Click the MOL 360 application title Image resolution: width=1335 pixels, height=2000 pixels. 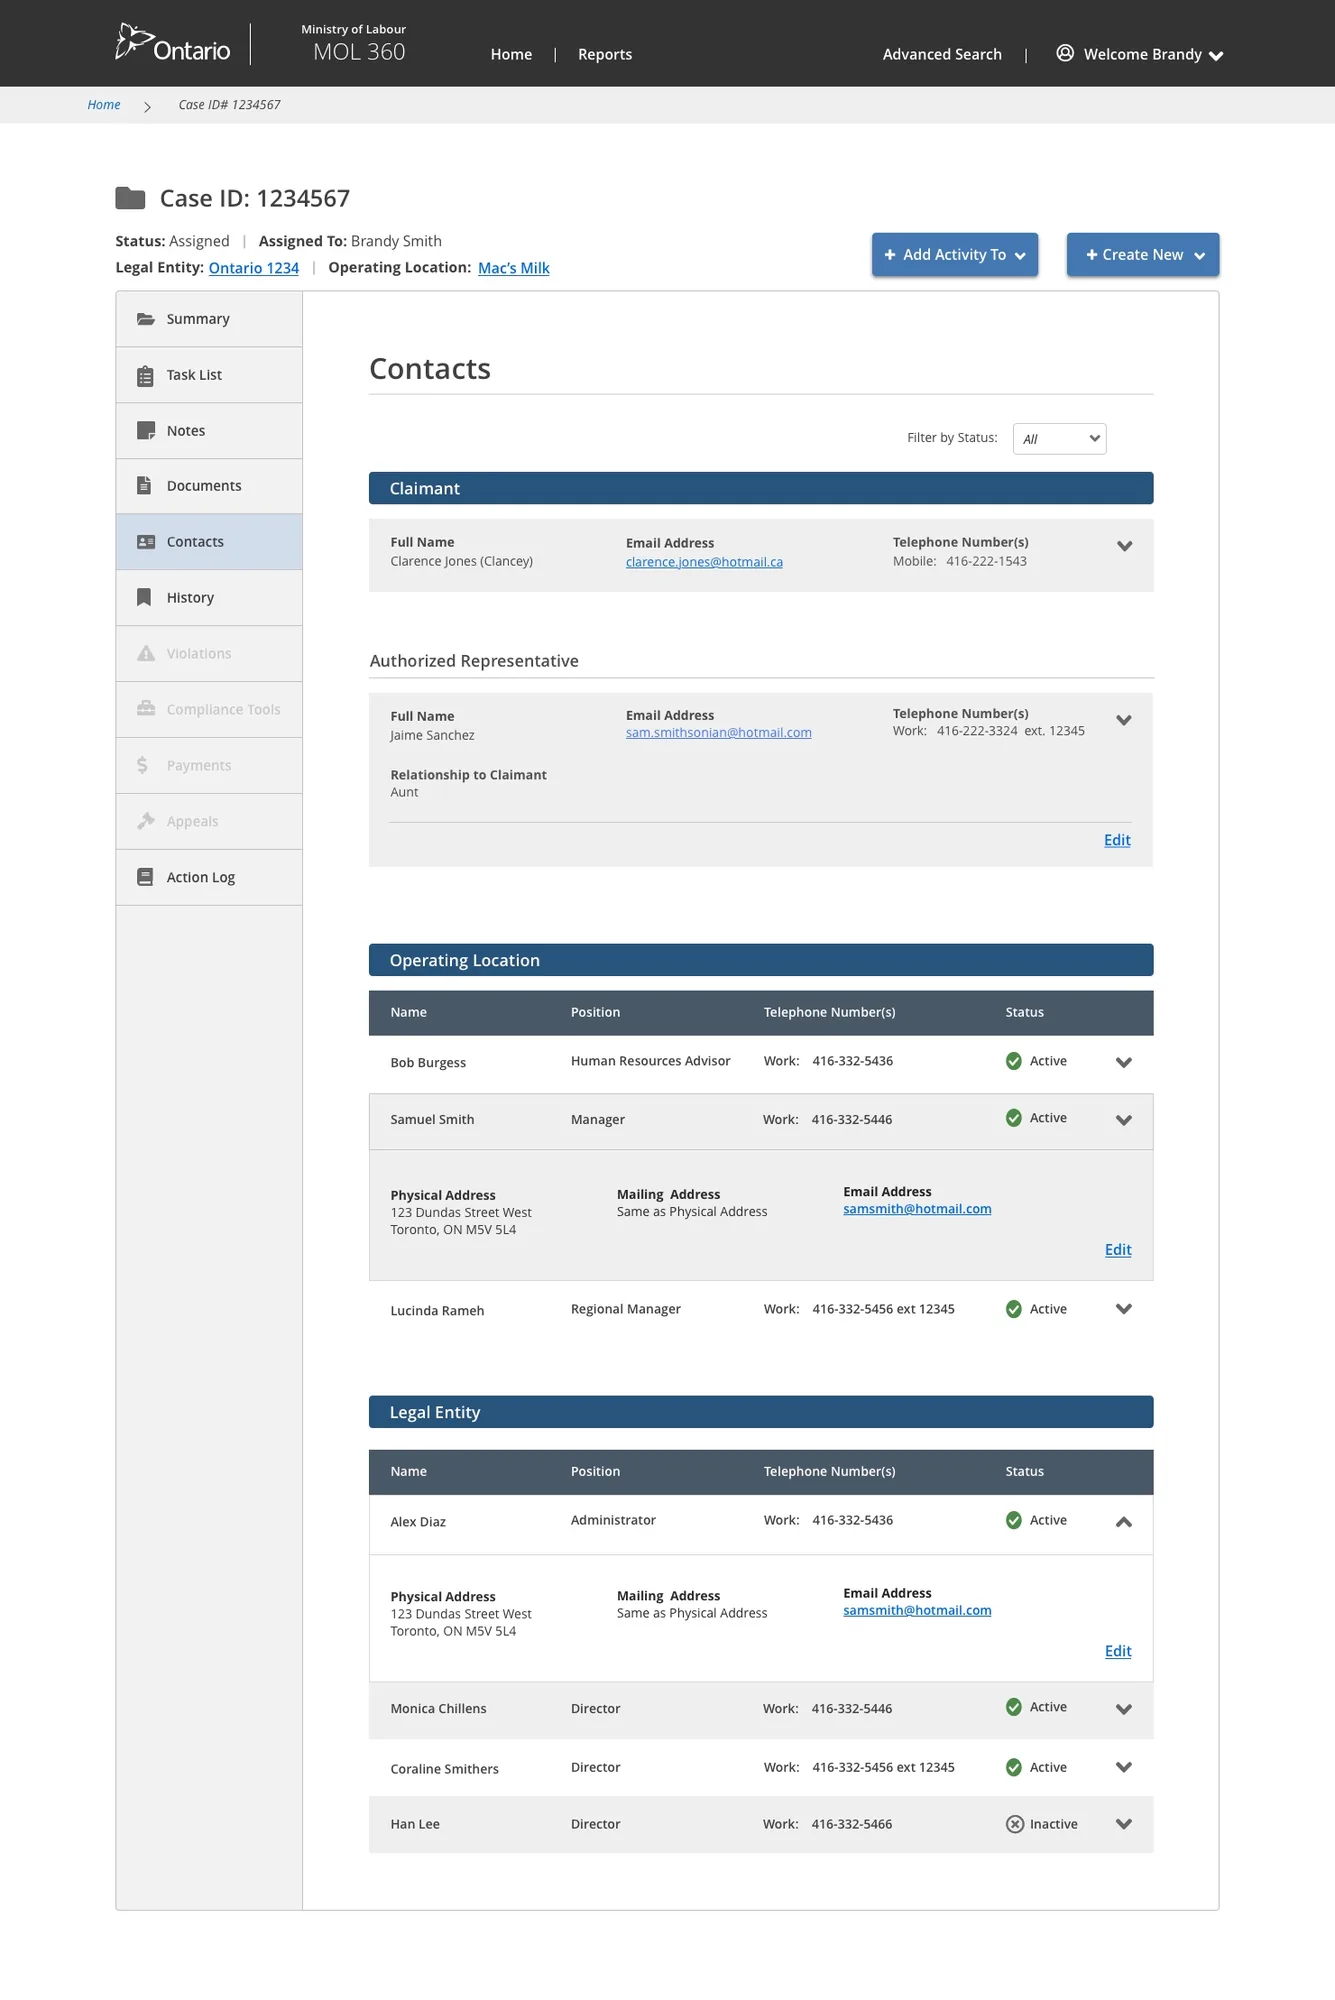coord(359,52)
